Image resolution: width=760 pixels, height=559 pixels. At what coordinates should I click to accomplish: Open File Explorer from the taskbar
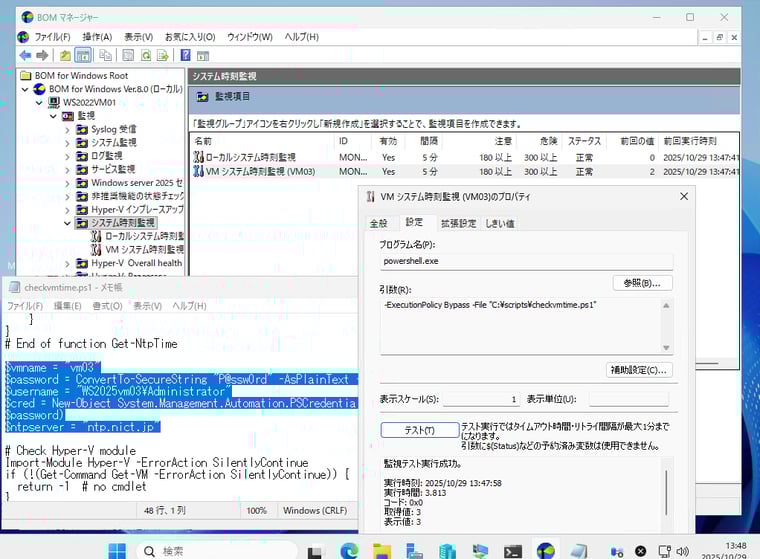click(381, 551)
